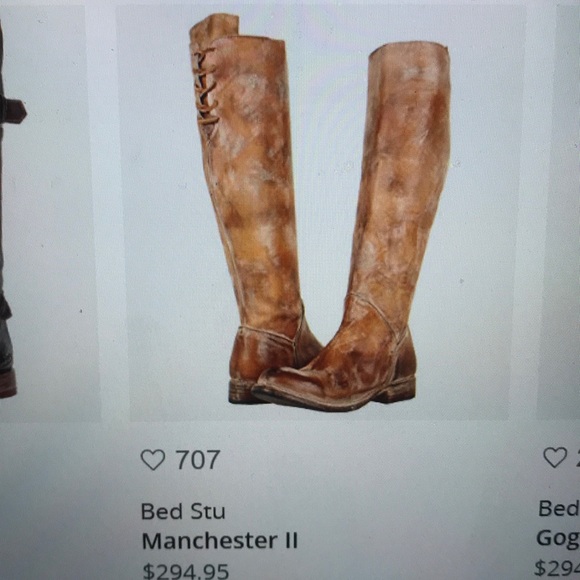Favorite Manchester II with the heart icon
The image size is (580, 580).
(153, 459)
